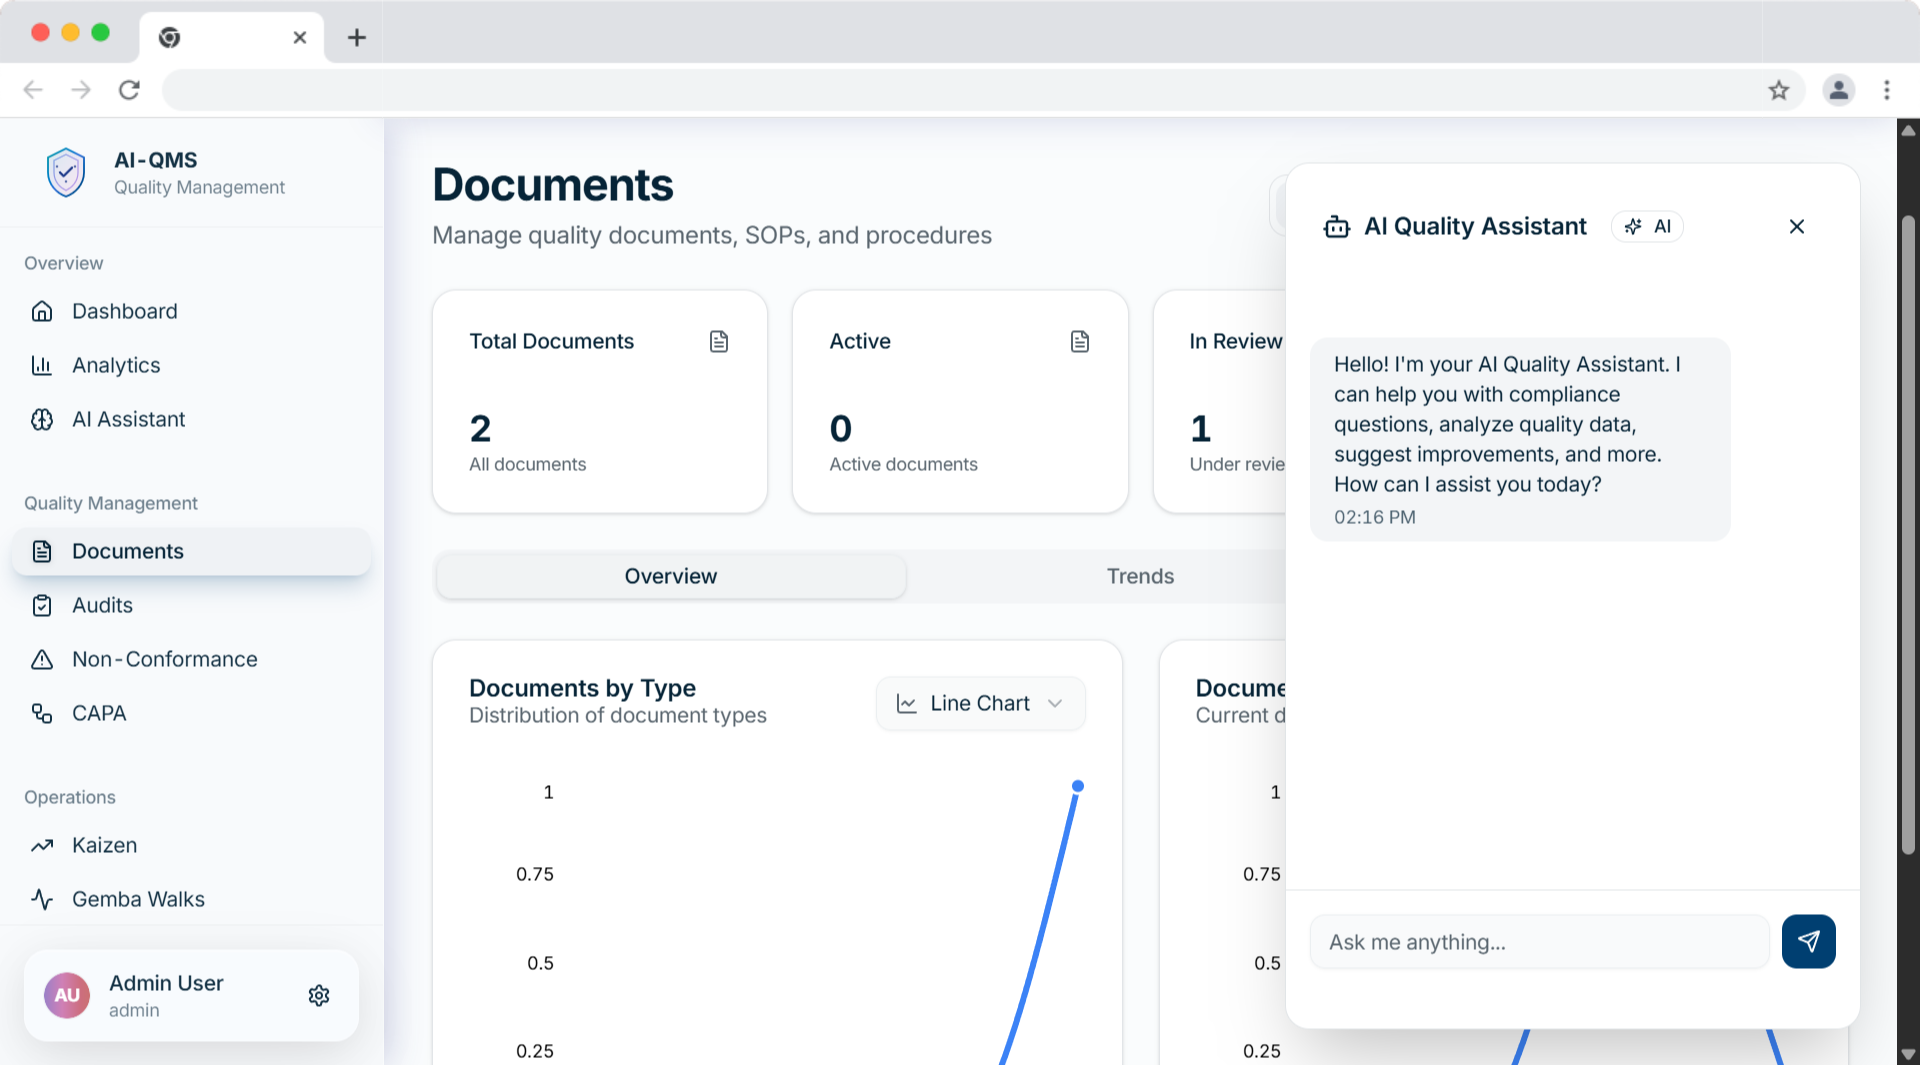The image size is (1920, 1065).
Task: Open settings gear next to Admin User
Action: (319, 995)
